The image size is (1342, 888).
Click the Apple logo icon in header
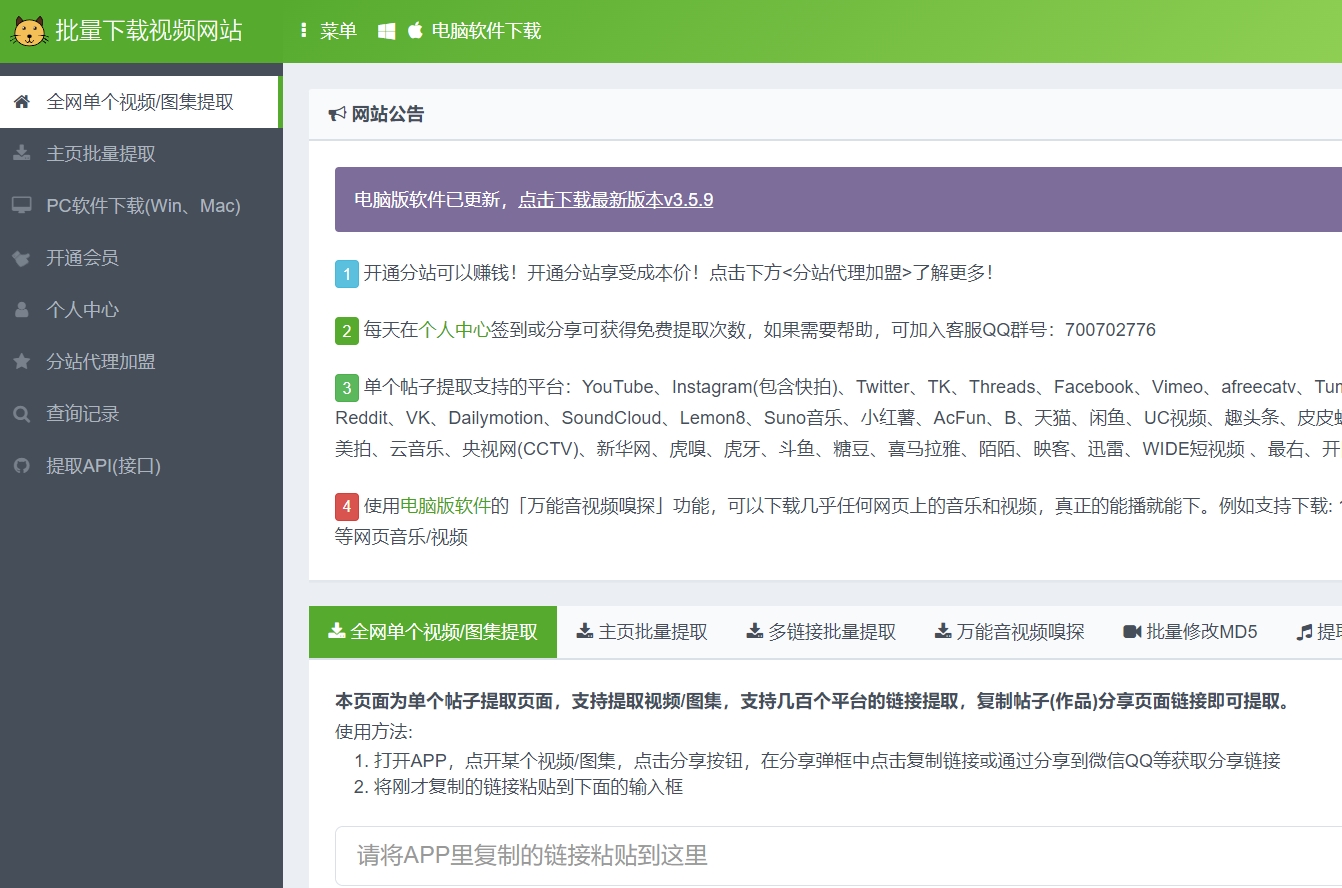pyautogui.click(x=415, y=31)
